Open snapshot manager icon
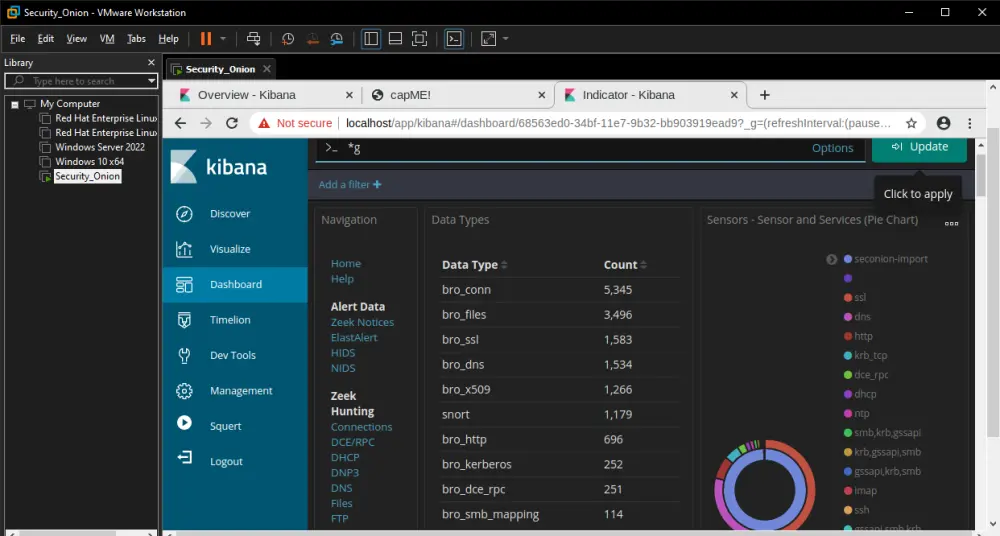The image size is (1000, 536). (x=337, y=39)
